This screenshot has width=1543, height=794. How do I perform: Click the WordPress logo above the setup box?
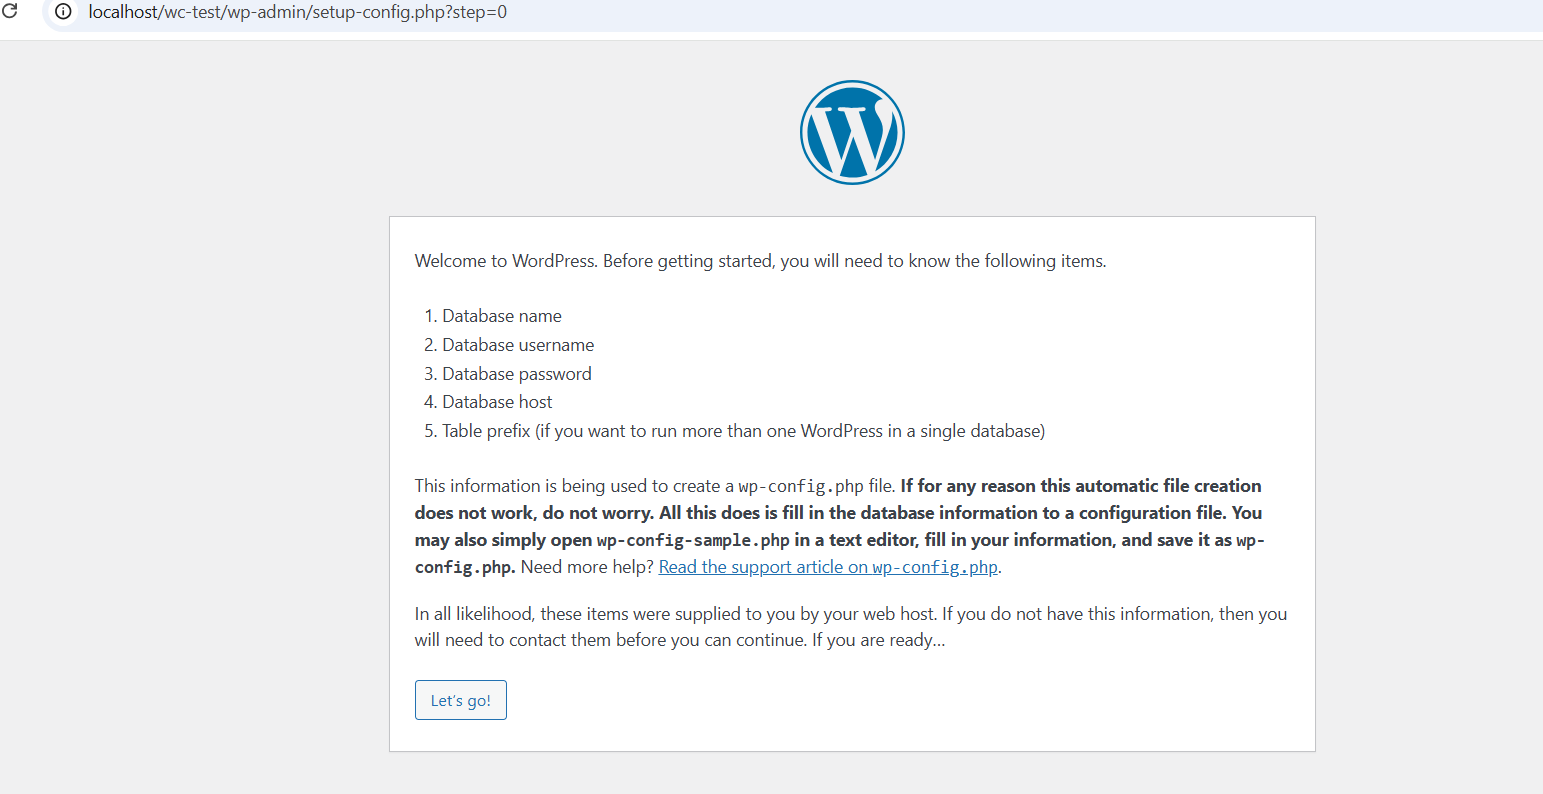pos(852,132)
